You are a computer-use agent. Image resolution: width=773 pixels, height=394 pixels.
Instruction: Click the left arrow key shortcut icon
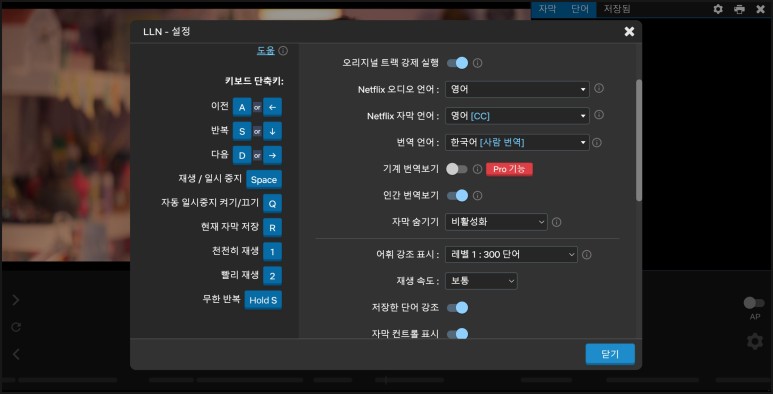click(273, 107)
